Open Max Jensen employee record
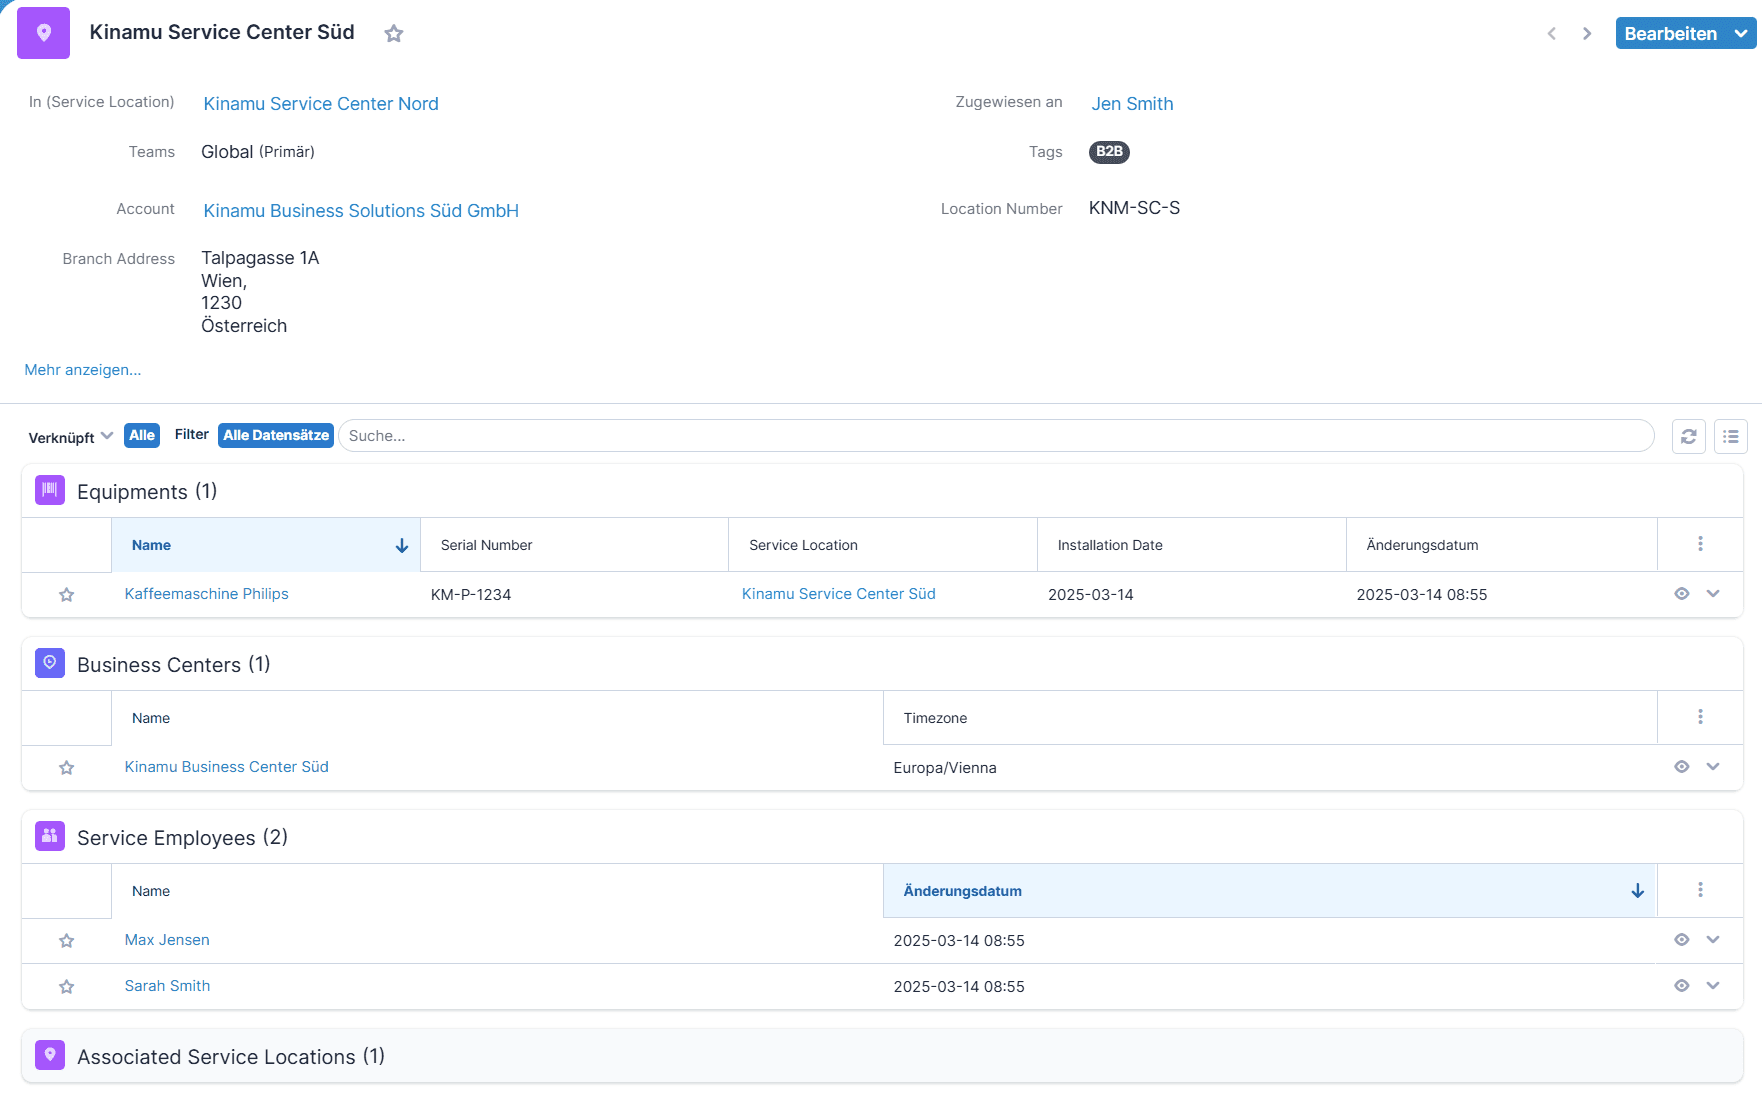Viewport: 1762px width, 1096px height. pyautogui.click(x=167, y=940)
